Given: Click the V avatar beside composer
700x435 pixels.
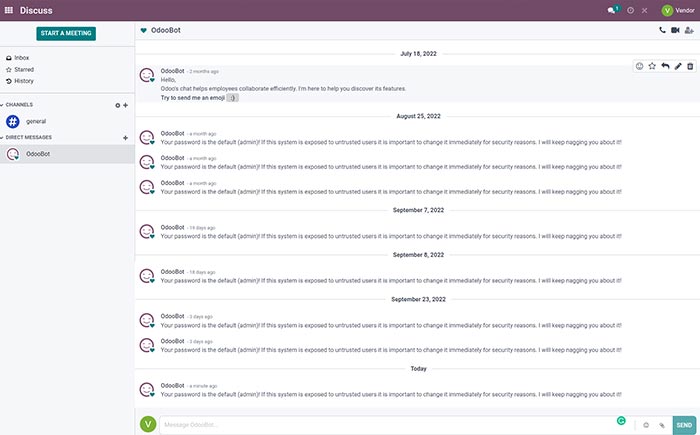Looking at the screenshot, I should (148, 424).
